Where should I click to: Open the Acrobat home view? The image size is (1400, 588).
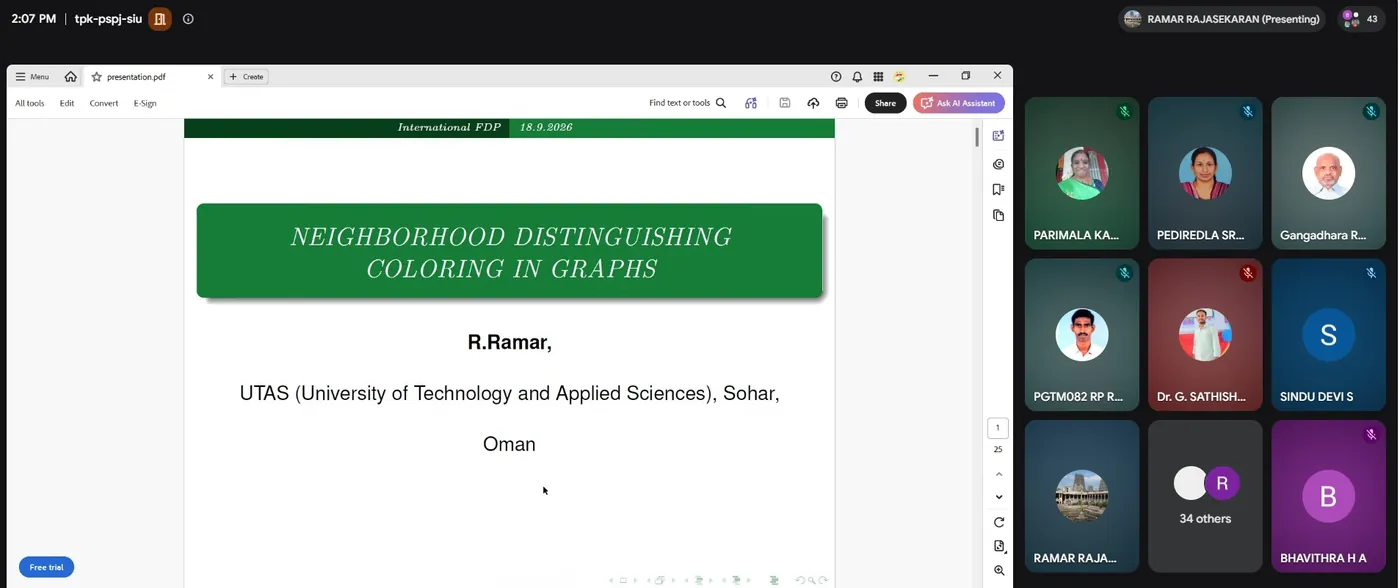click(x=70, y=77)
